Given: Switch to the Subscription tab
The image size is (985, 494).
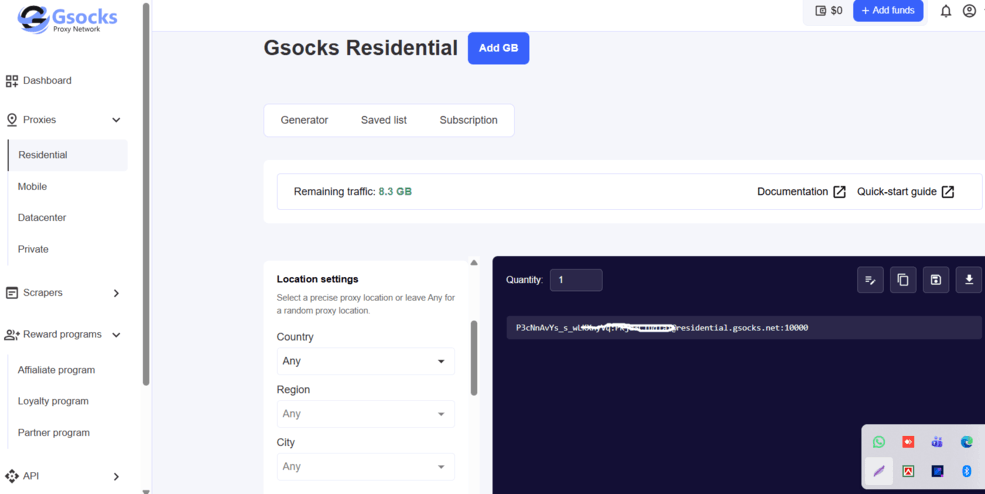Looking at the screenshot, I should point(469,120).
